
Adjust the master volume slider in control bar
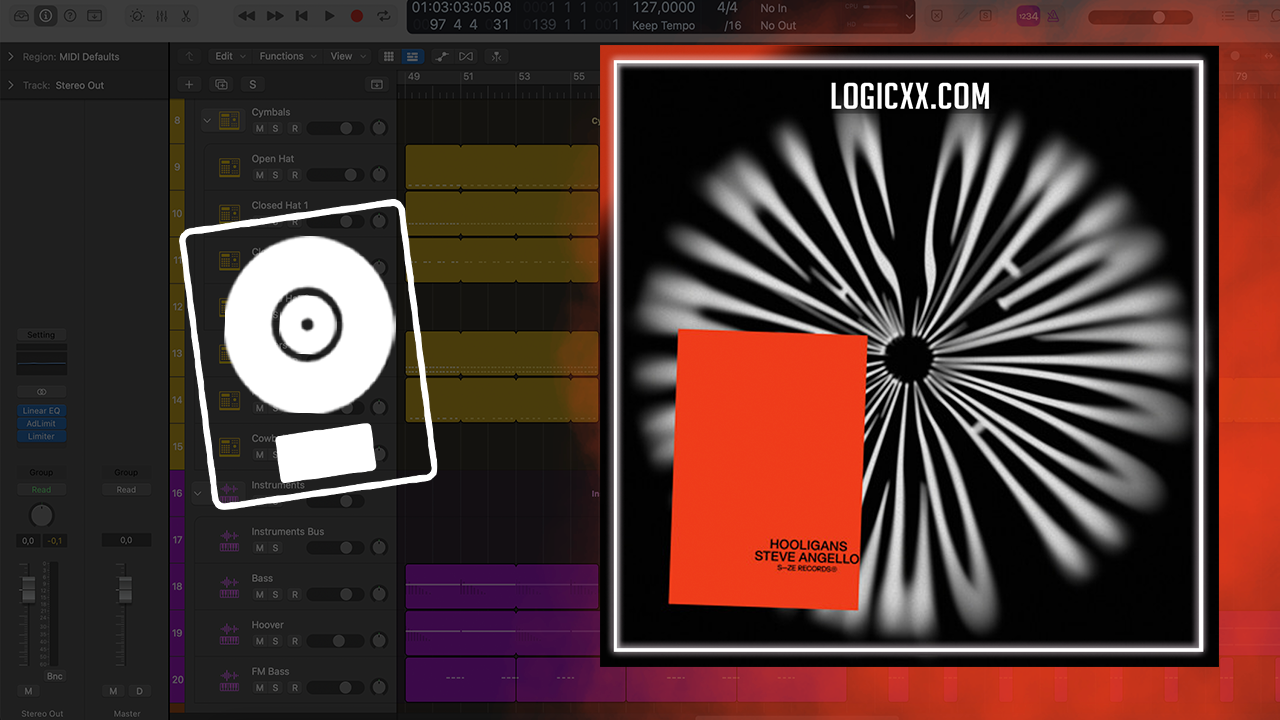[1140, 17]
